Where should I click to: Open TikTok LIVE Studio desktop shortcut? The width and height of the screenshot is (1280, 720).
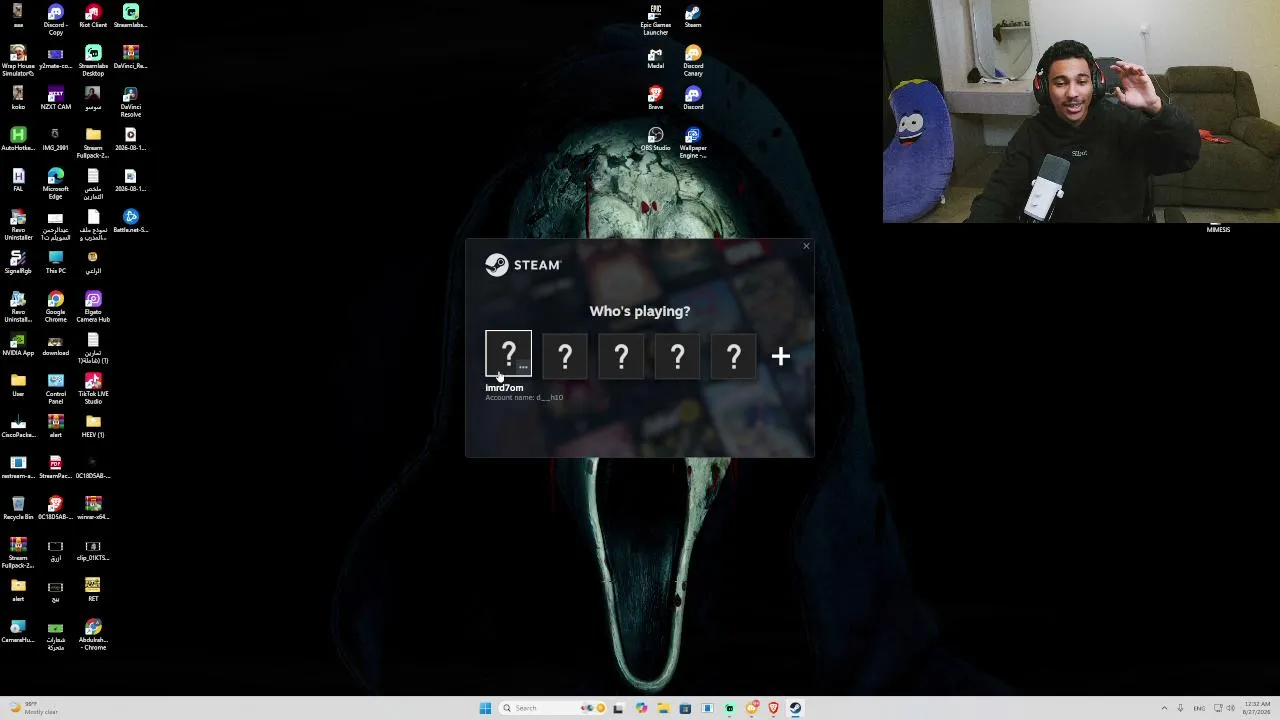click(93, 389)
